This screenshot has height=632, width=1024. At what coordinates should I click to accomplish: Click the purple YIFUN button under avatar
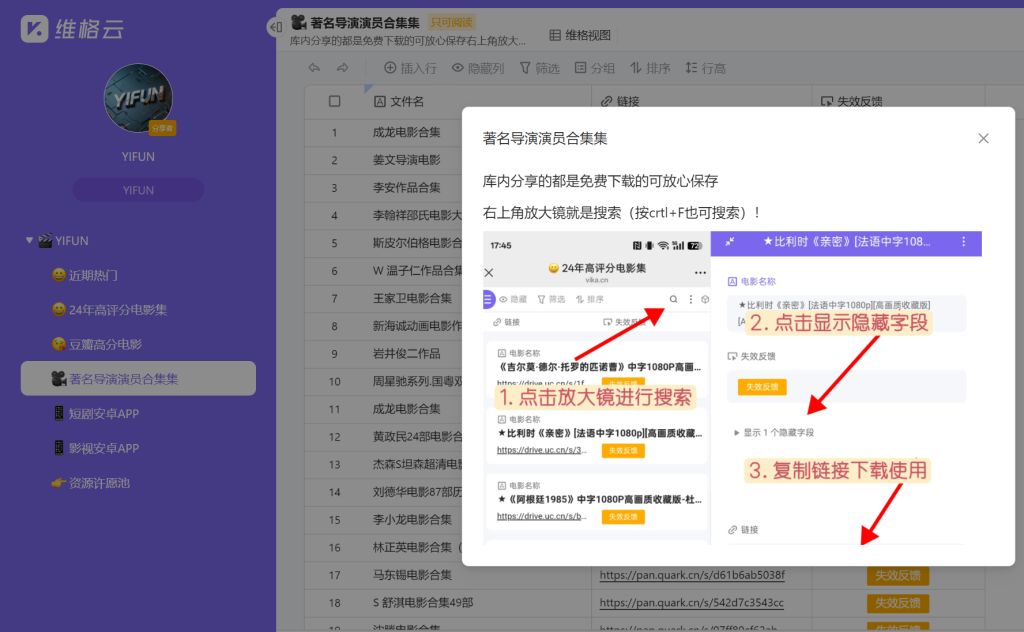[138, 190]
